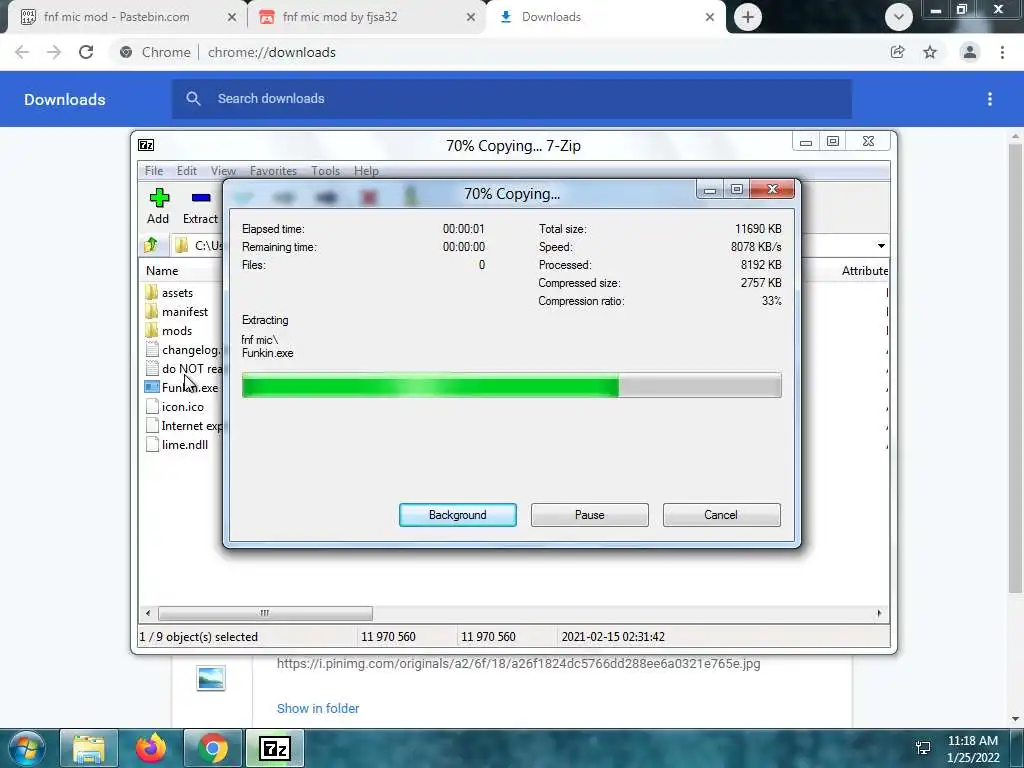The height and width of the screenshot is (768, 1024).
Task: Open the Edit menu in 7-Zip
Action: point(187,170)
